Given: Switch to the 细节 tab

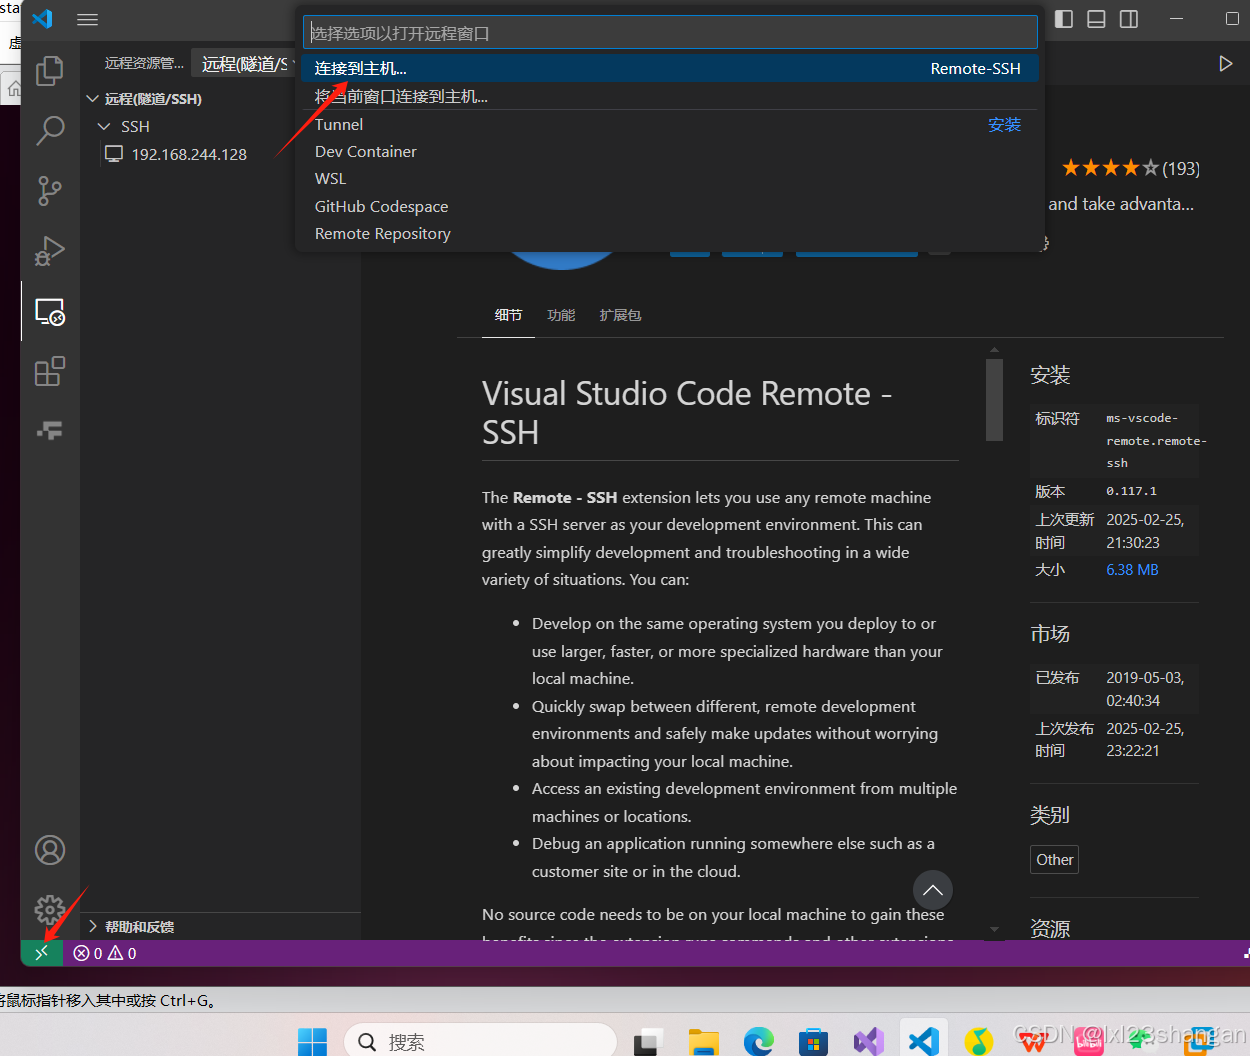Looking at the screenshot, I should click(x=508, y=315).
